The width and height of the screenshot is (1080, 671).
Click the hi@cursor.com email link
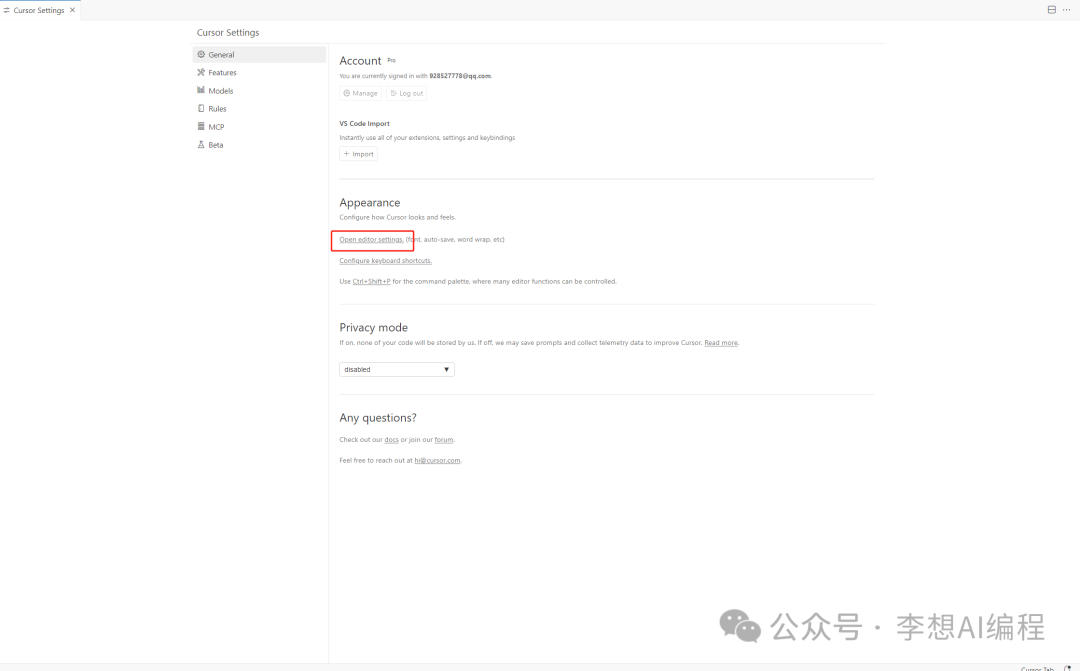pos(437,461)
